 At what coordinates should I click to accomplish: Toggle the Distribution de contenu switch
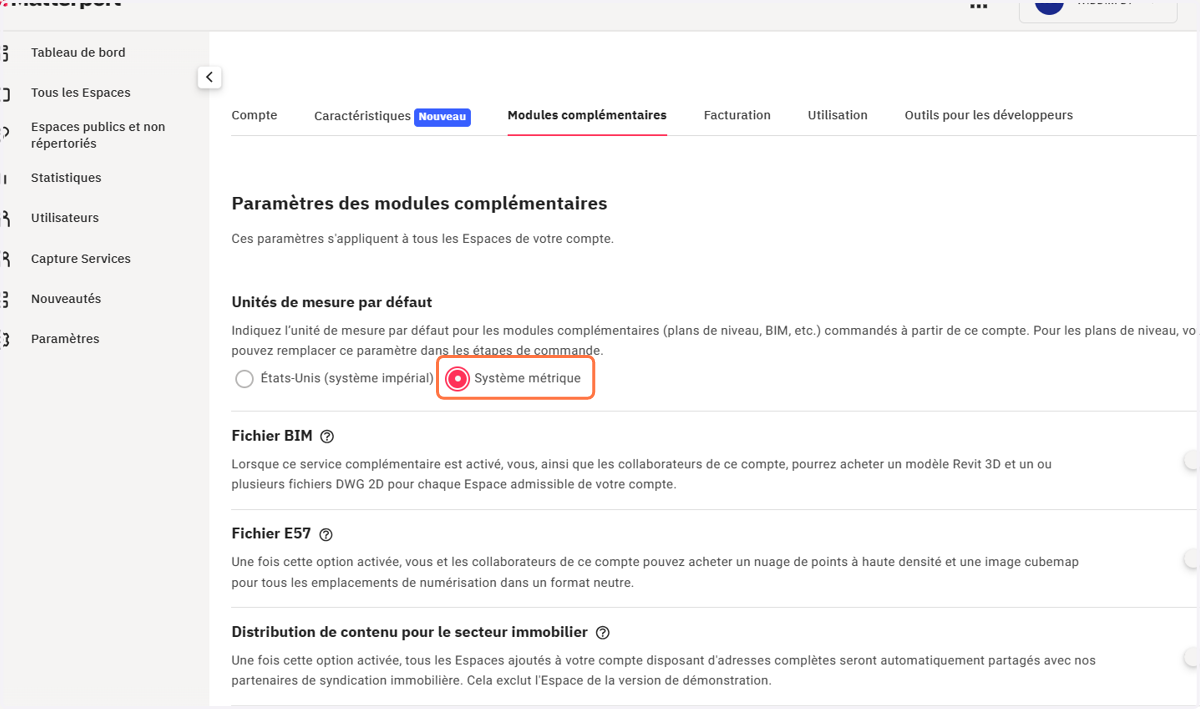1191,657
